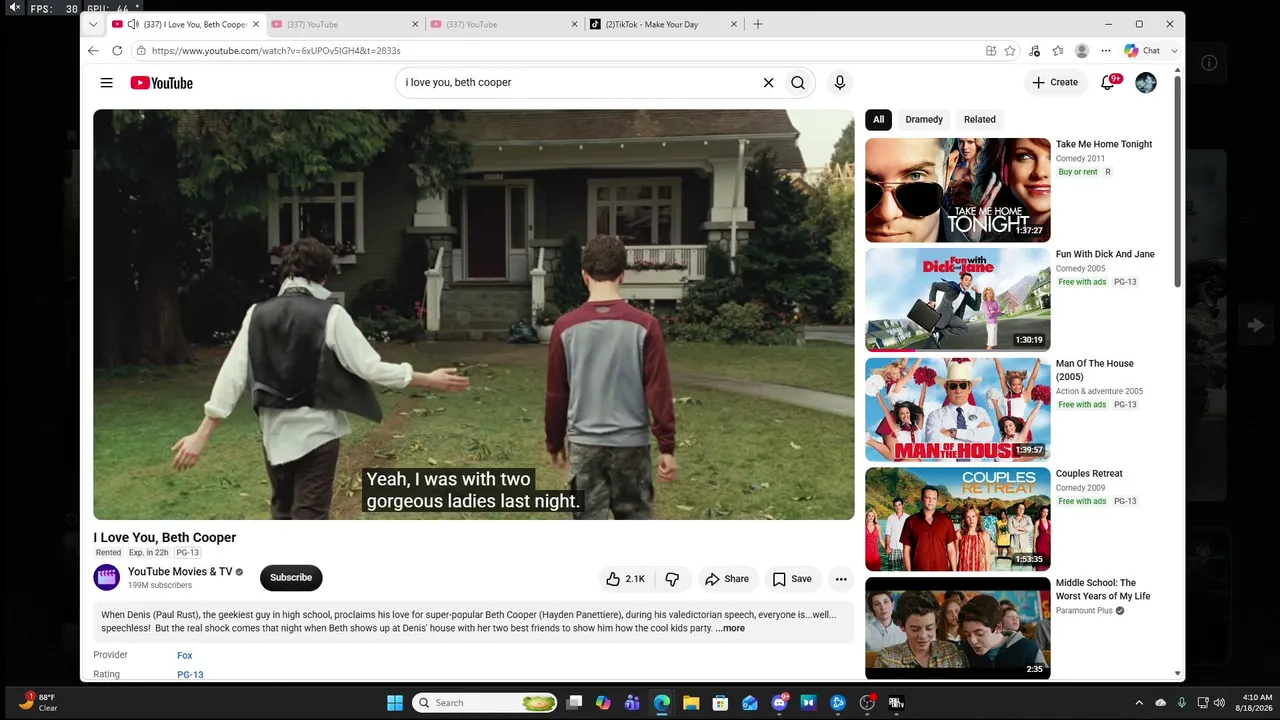Open the tab search dropdown chevron

93,24
